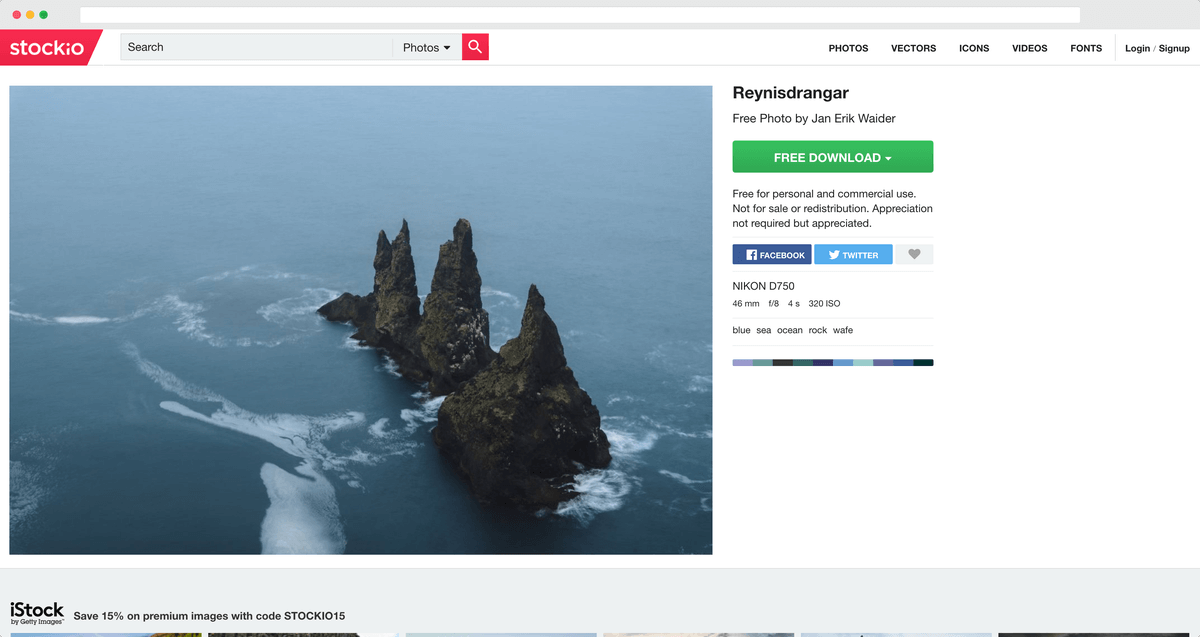The width and height of the screenshot is (1200, 637).
Task: Click the red magnifier search button
Action: 475,47
